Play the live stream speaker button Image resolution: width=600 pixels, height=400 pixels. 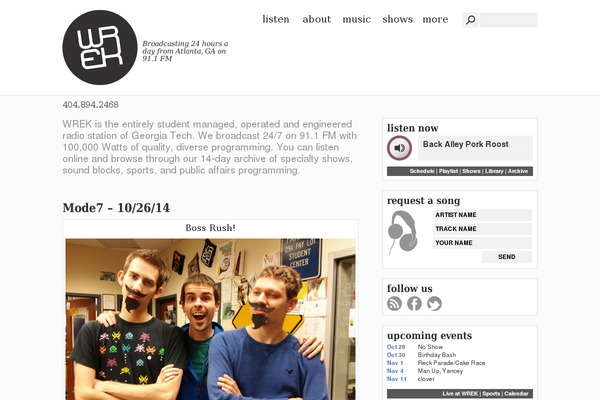(x=399, y=148)
